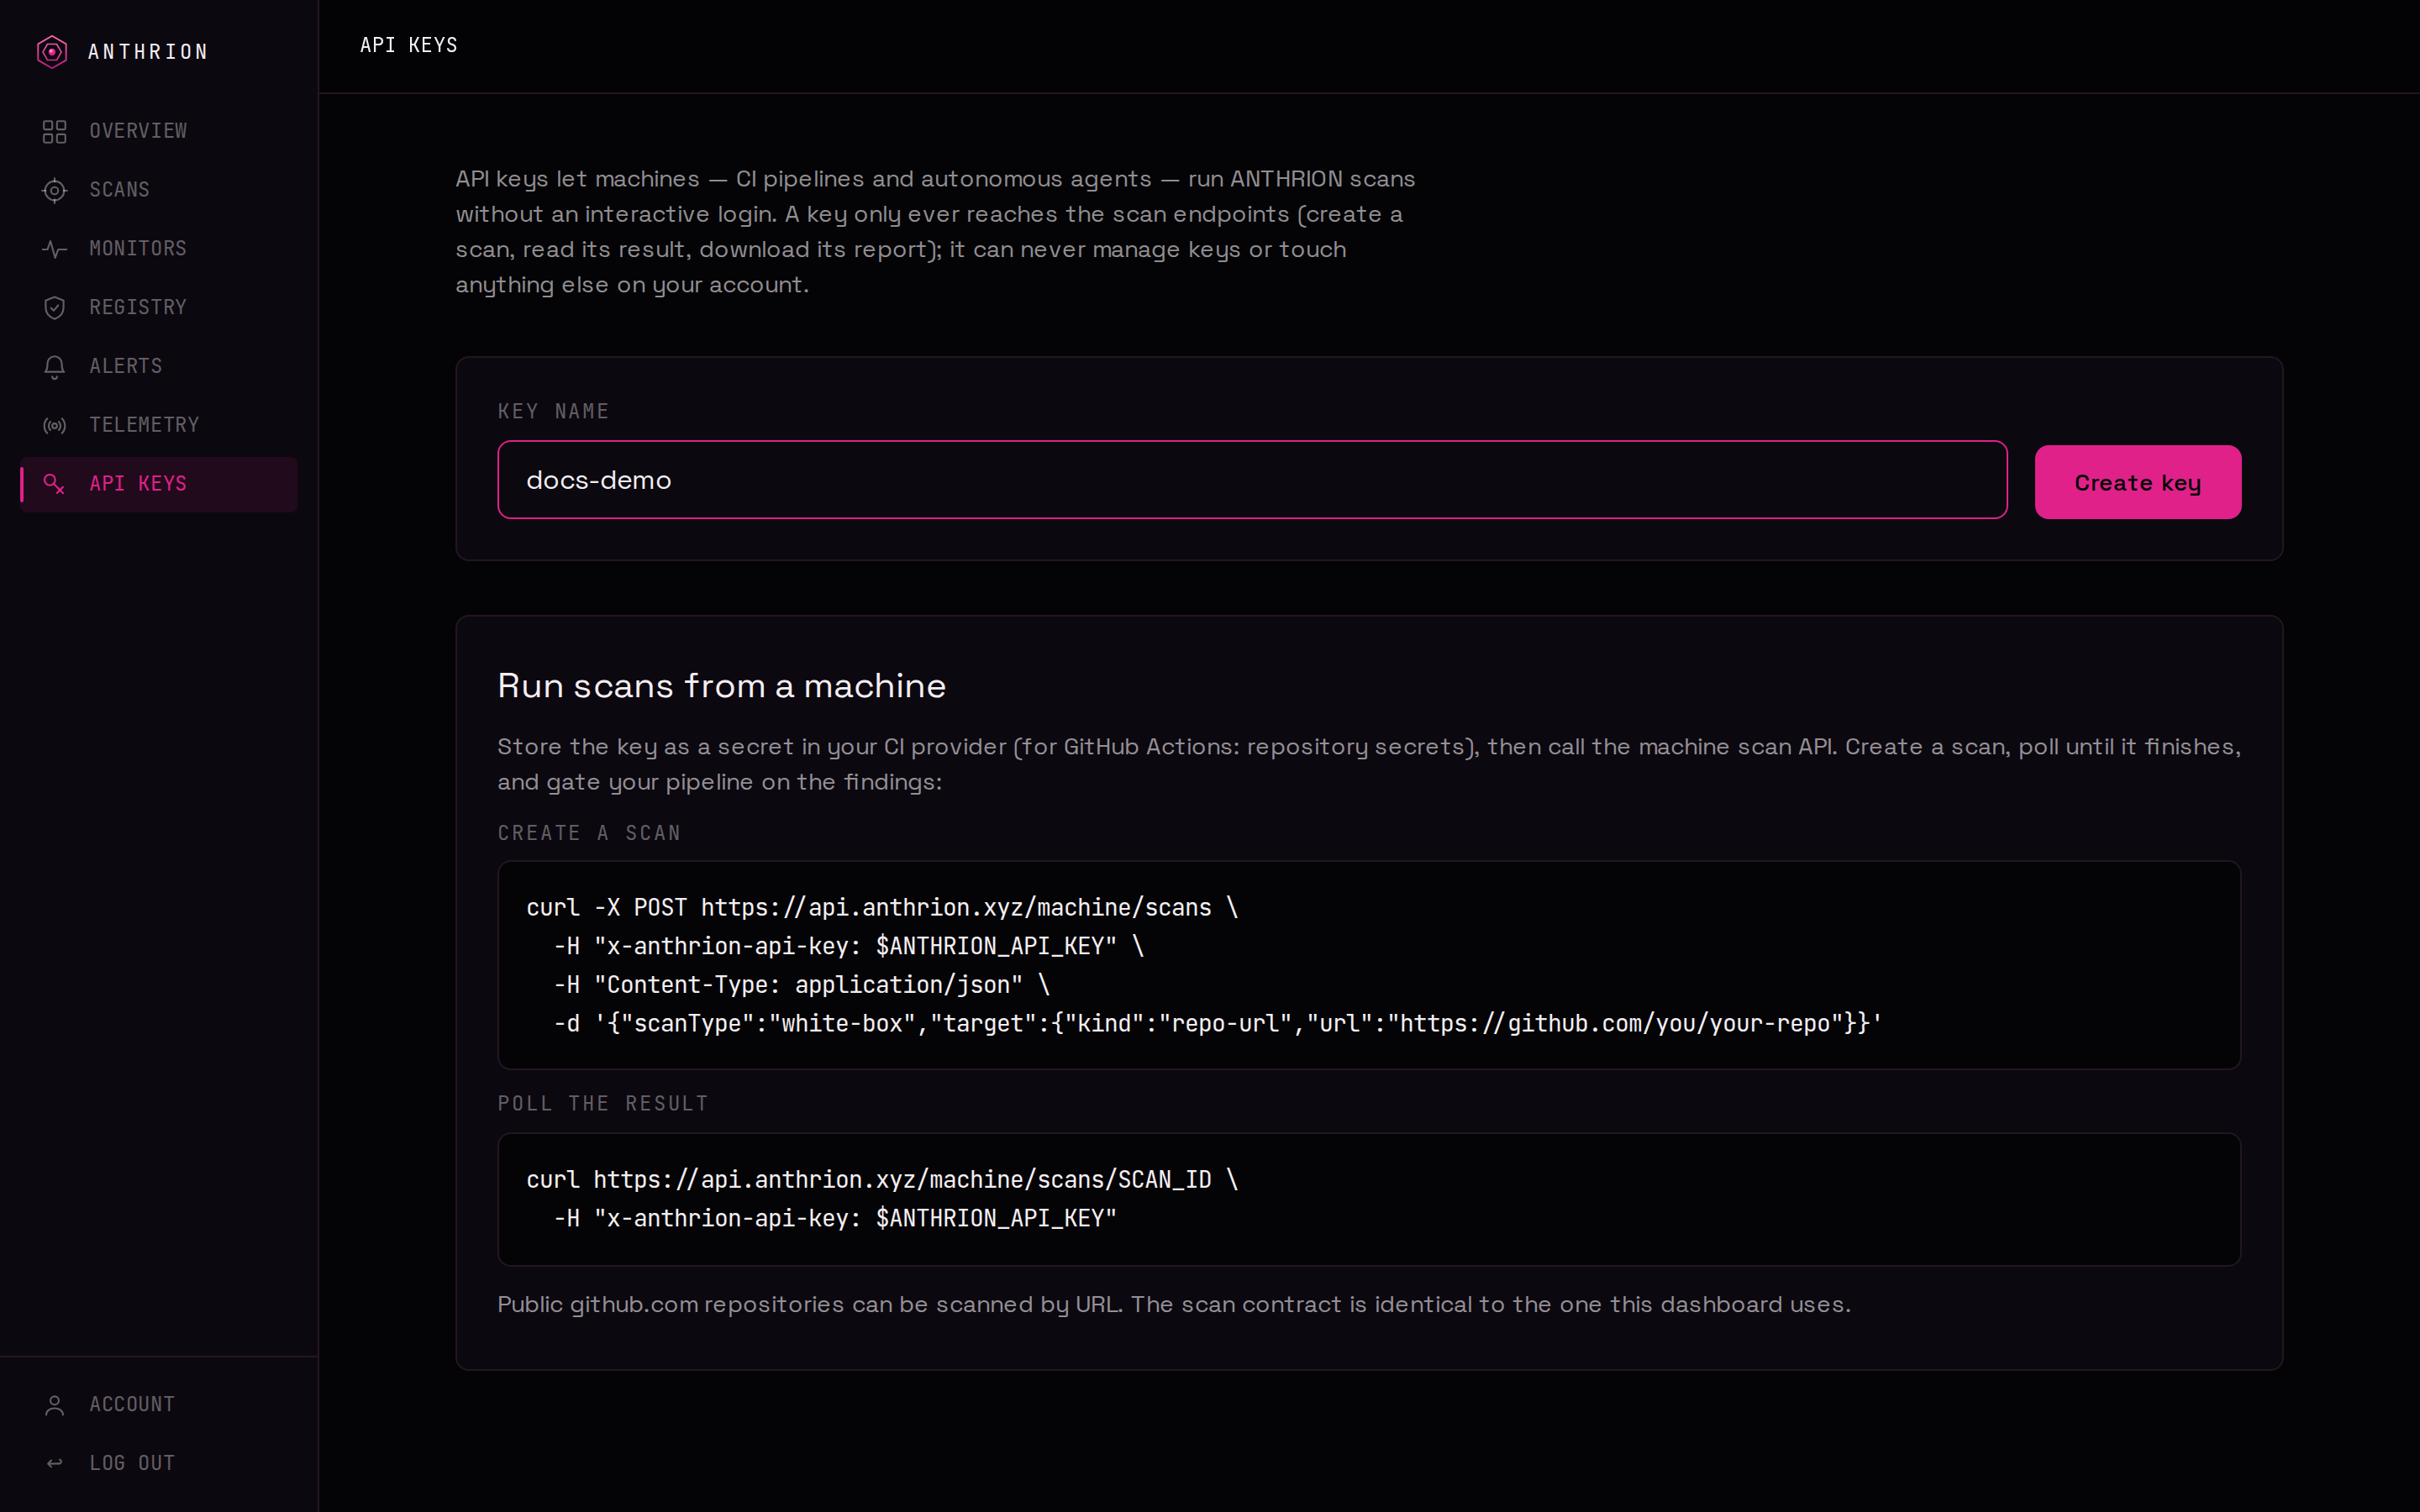Screen dimensions: 2420x1512
Task: Click the "API keys let machines" intro paragraph
Action: tap(936, 232)
